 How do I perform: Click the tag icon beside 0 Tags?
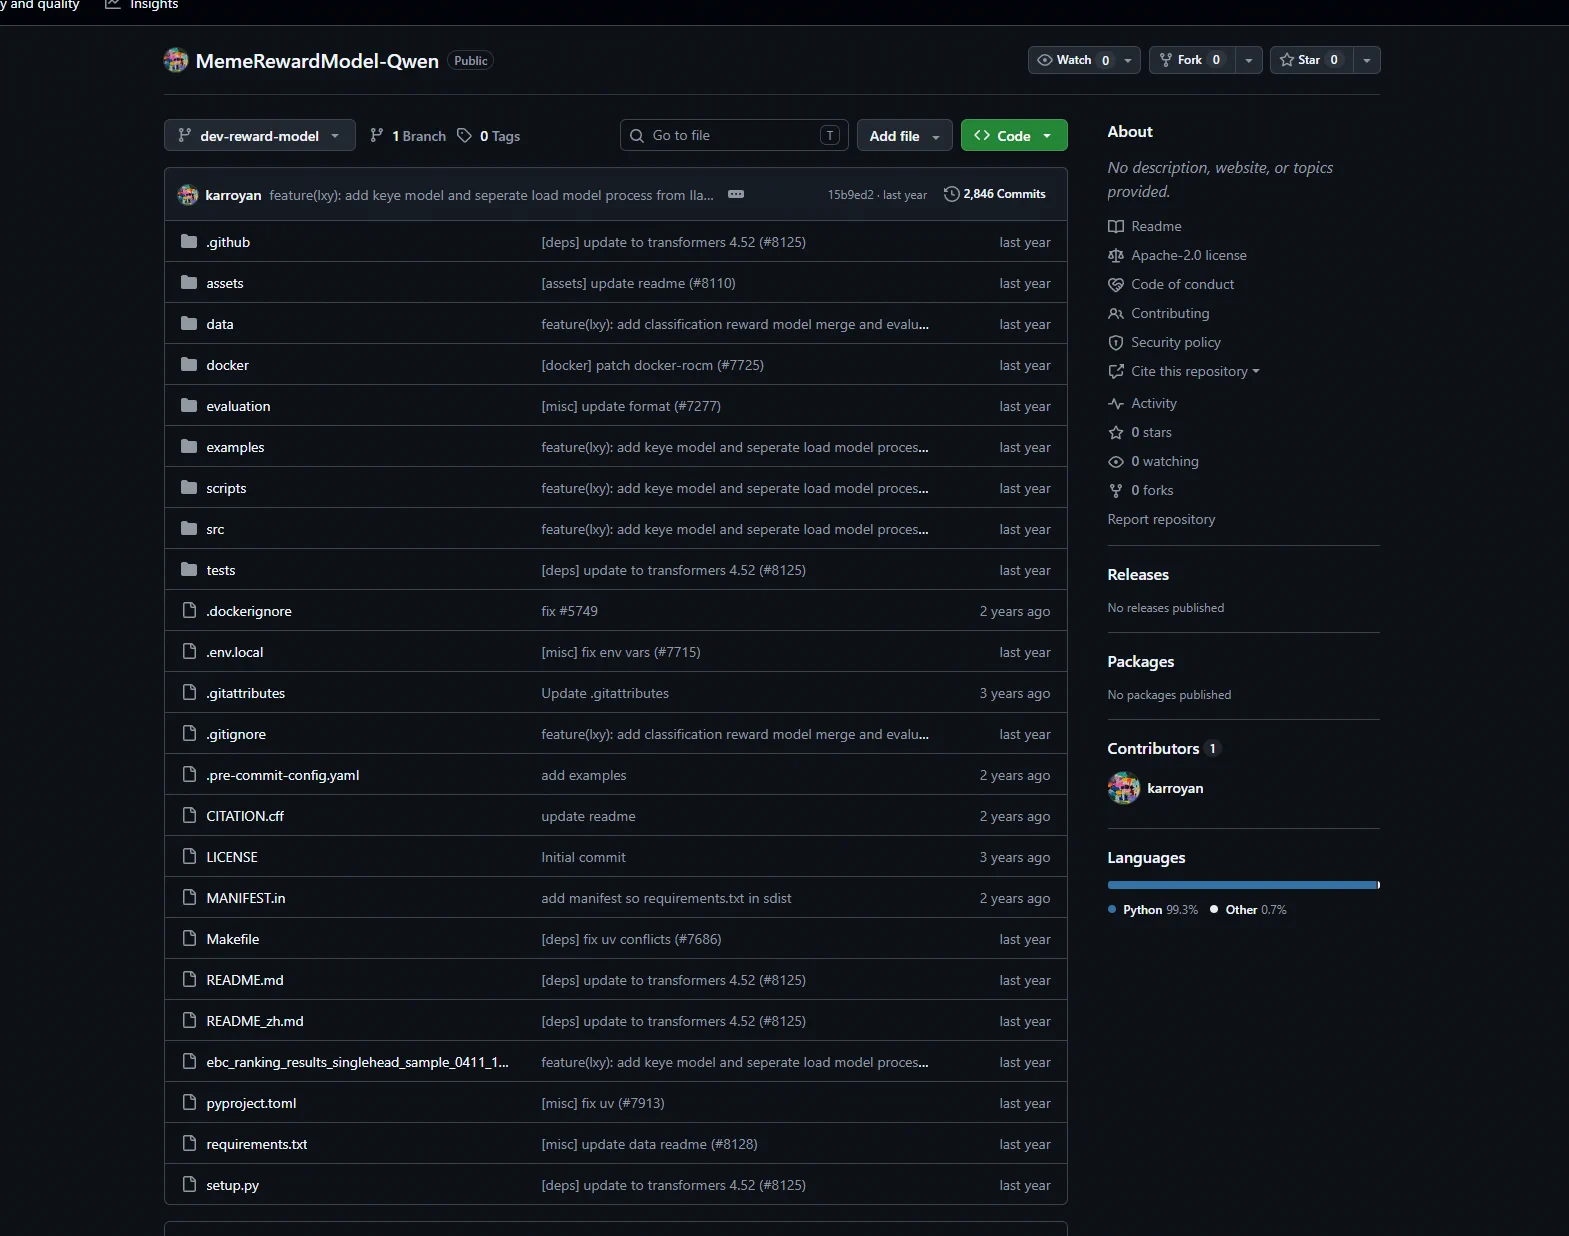pos(465,136)
